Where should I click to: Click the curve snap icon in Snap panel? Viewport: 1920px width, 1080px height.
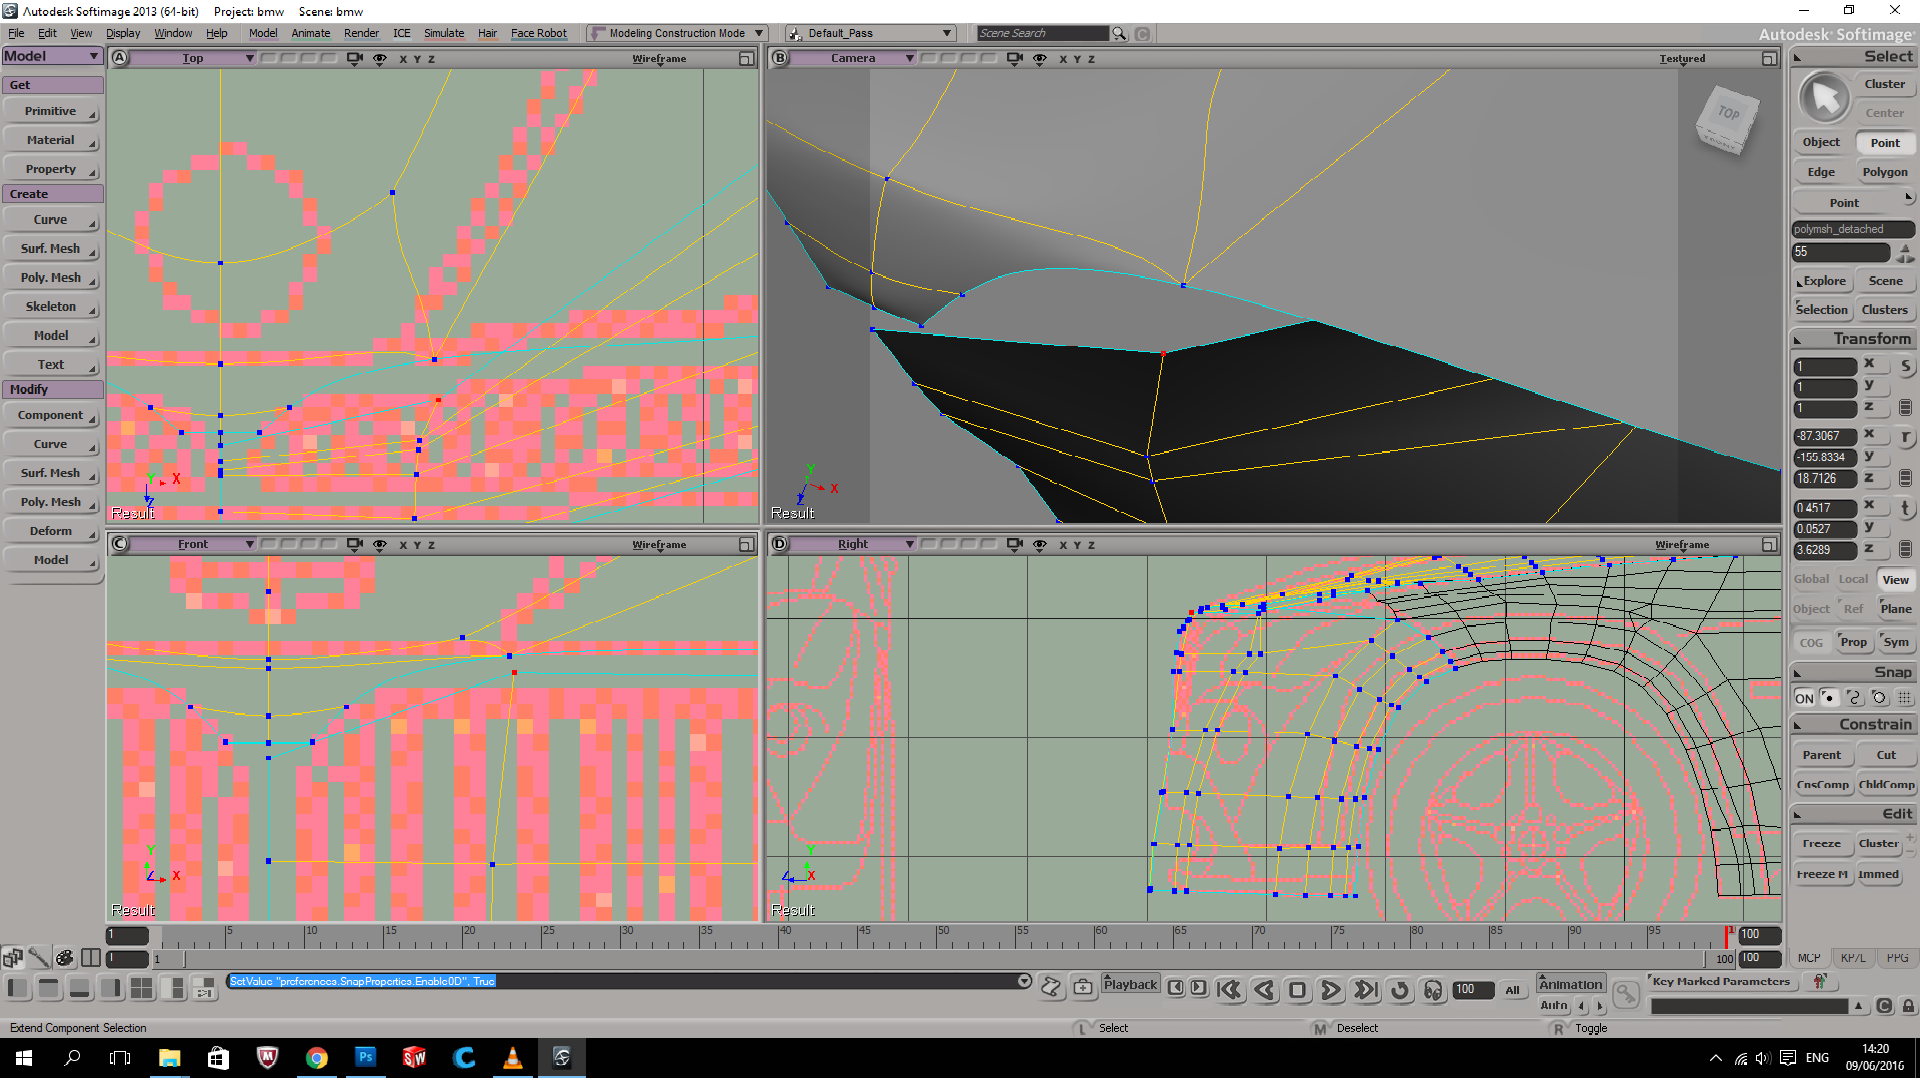pos(1854,698)
